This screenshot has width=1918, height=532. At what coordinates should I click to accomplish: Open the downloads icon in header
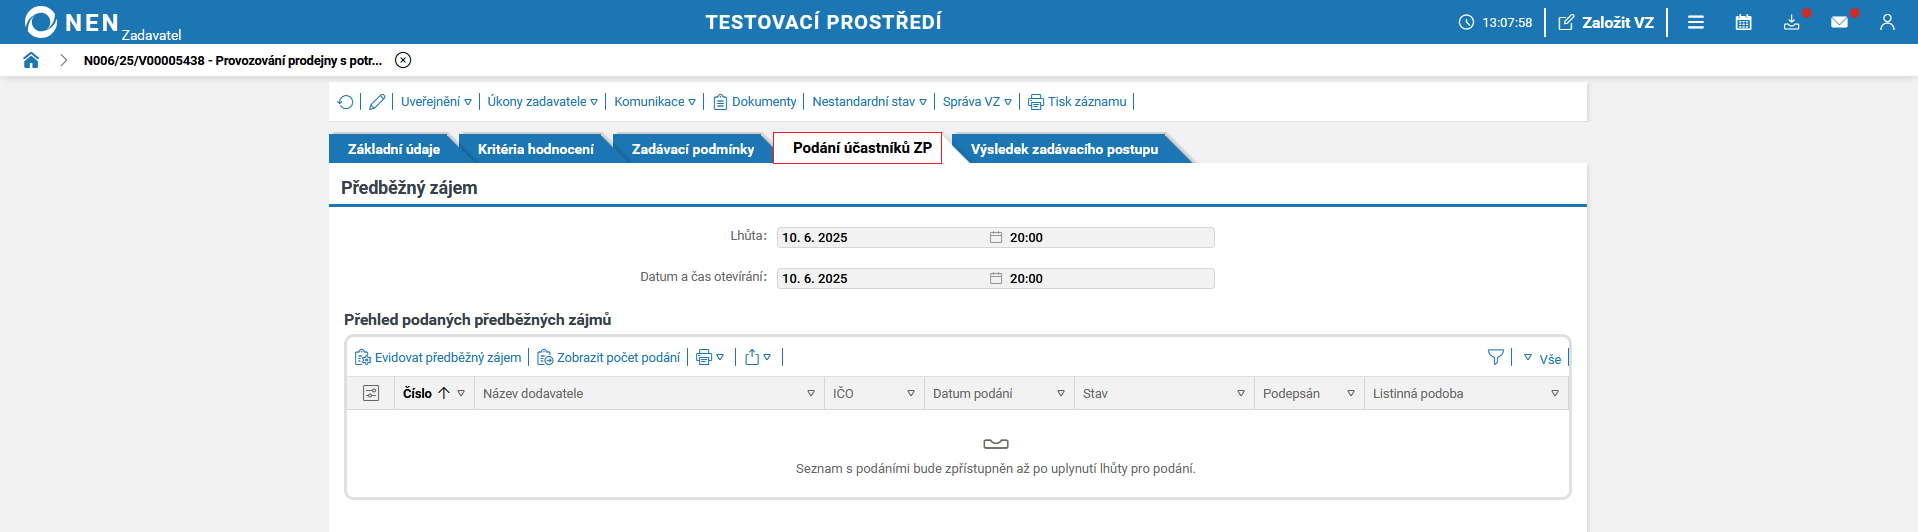pos(1792,22)
